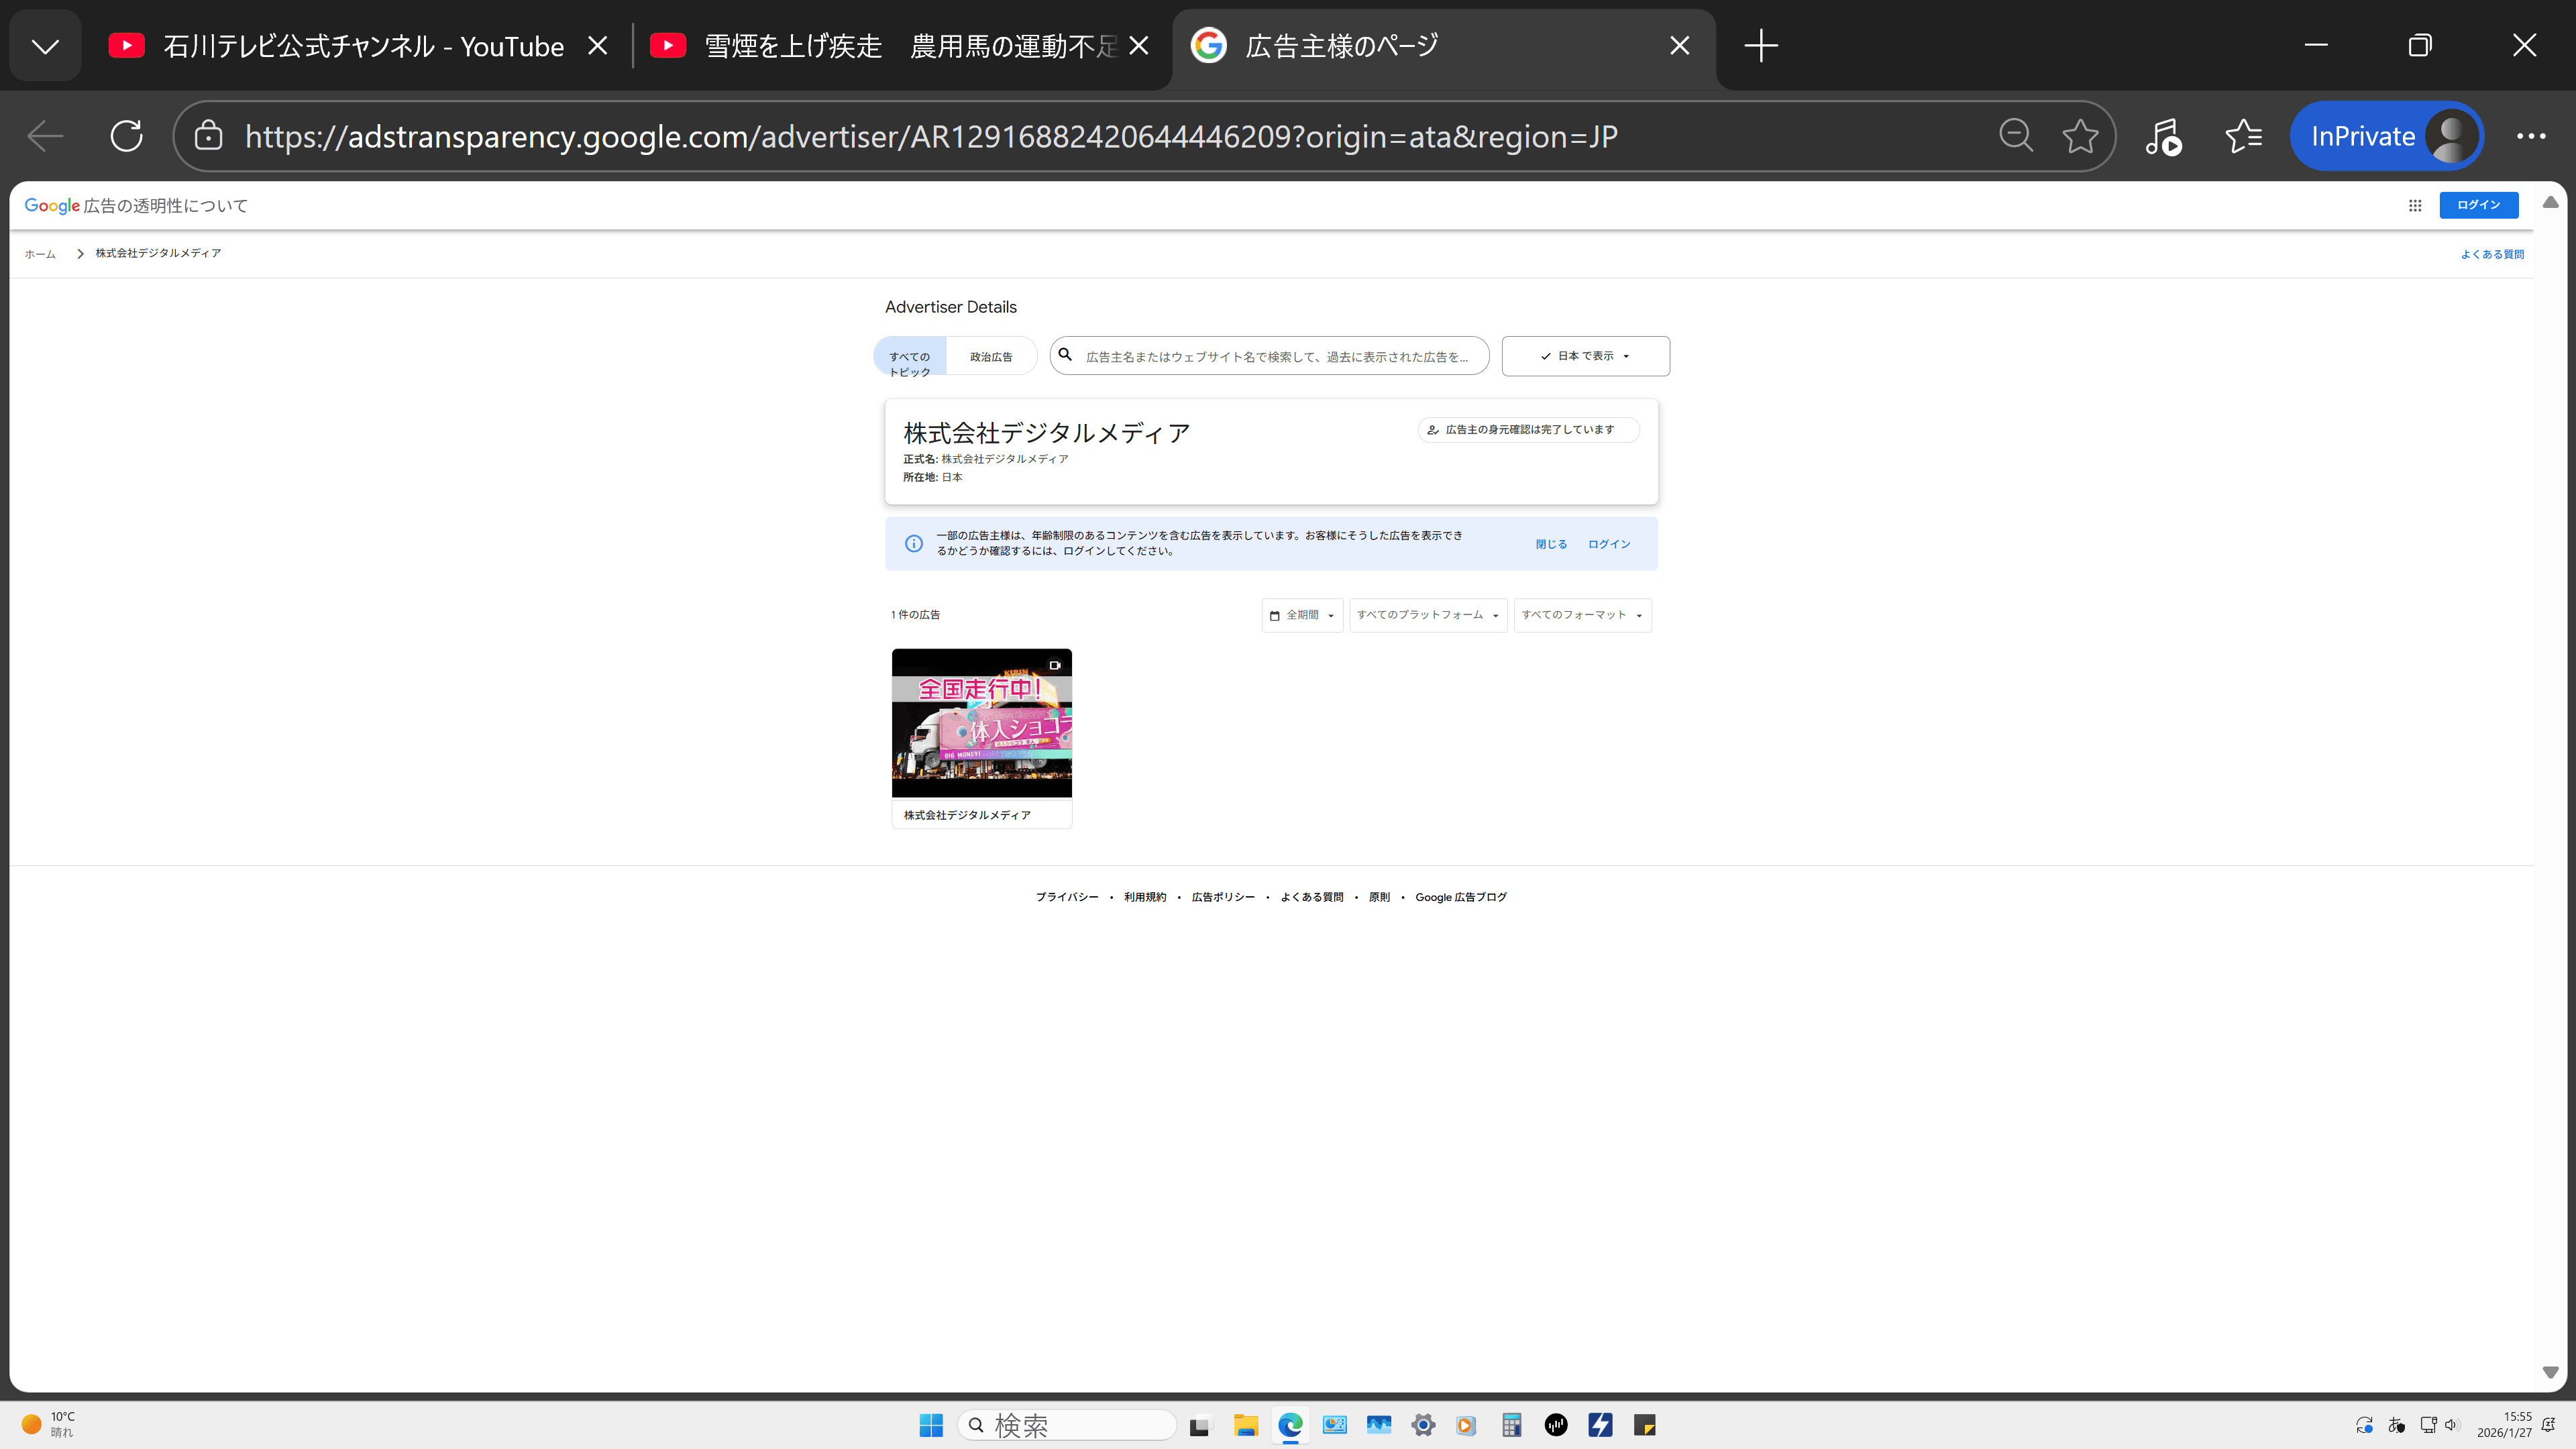Click the video format icon on ad thumbnail
This screenshot has width=2576, height=1449.
1054,665
